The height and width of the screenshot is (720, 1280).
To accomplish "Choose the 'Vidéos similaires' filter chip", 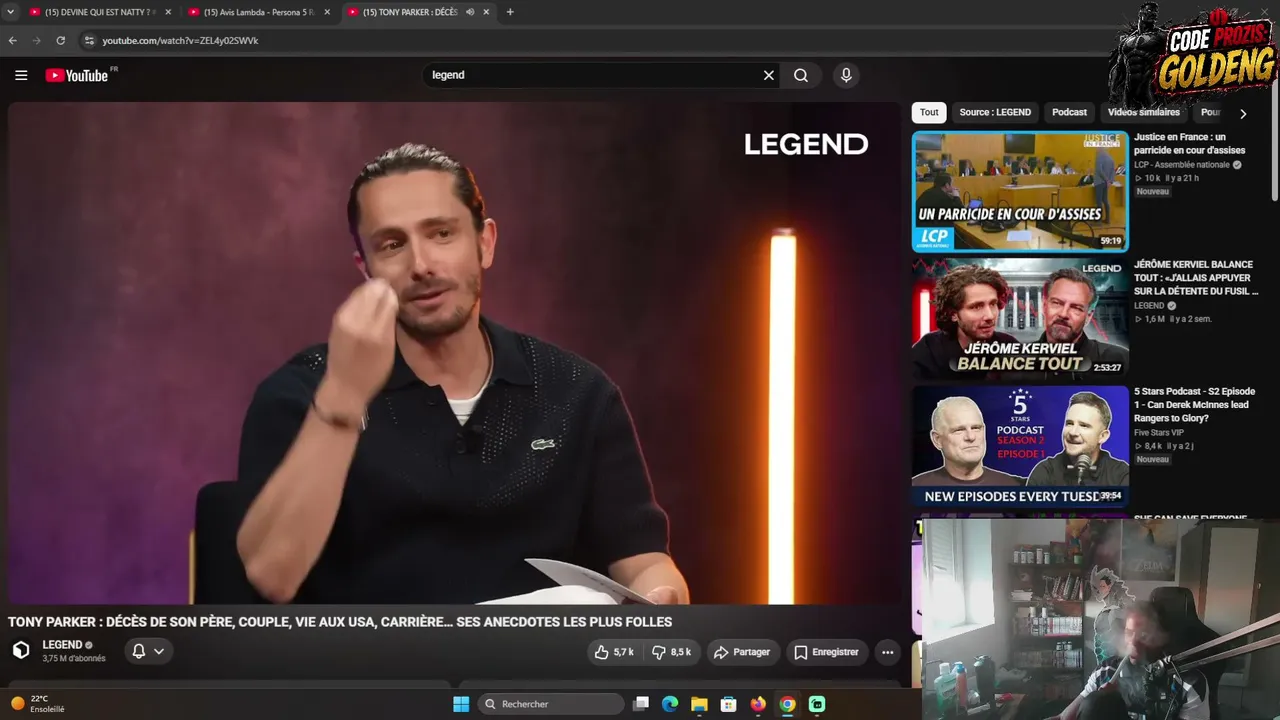I will [x=1144, y=112].
